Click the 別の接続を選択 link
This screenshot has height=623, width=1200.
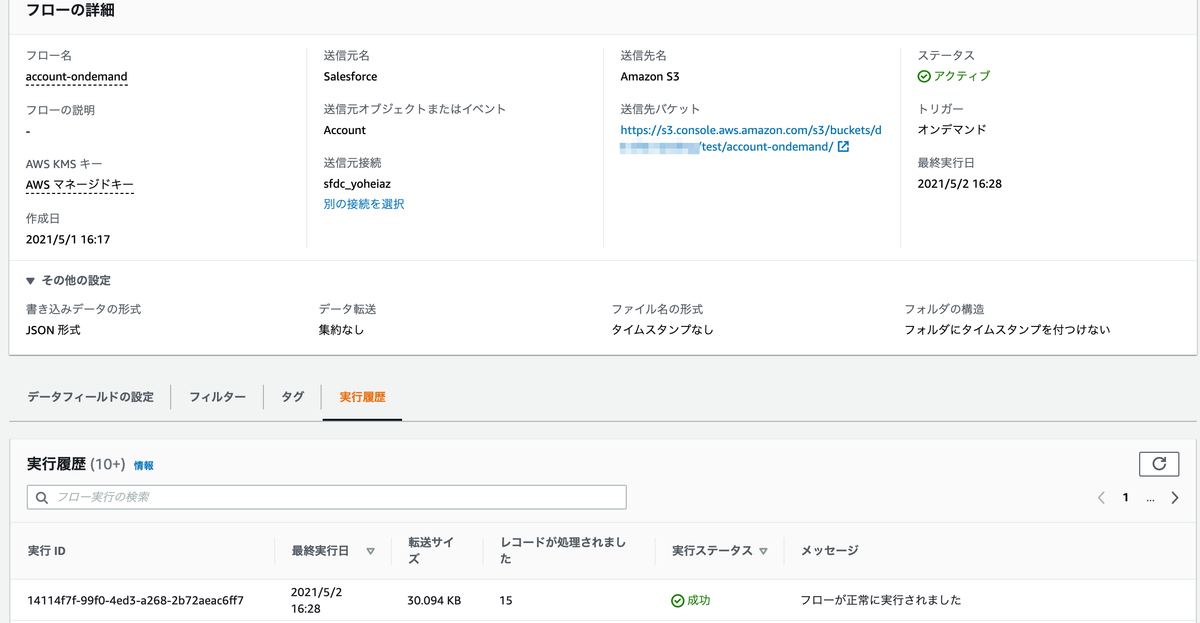pos(364,204)
